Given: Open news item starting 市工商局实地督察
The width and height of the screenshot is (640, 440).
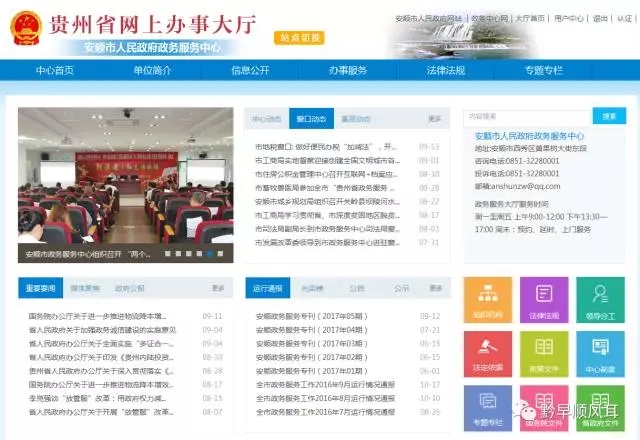Looking at the screenshot, I should [x=327, y=160].
